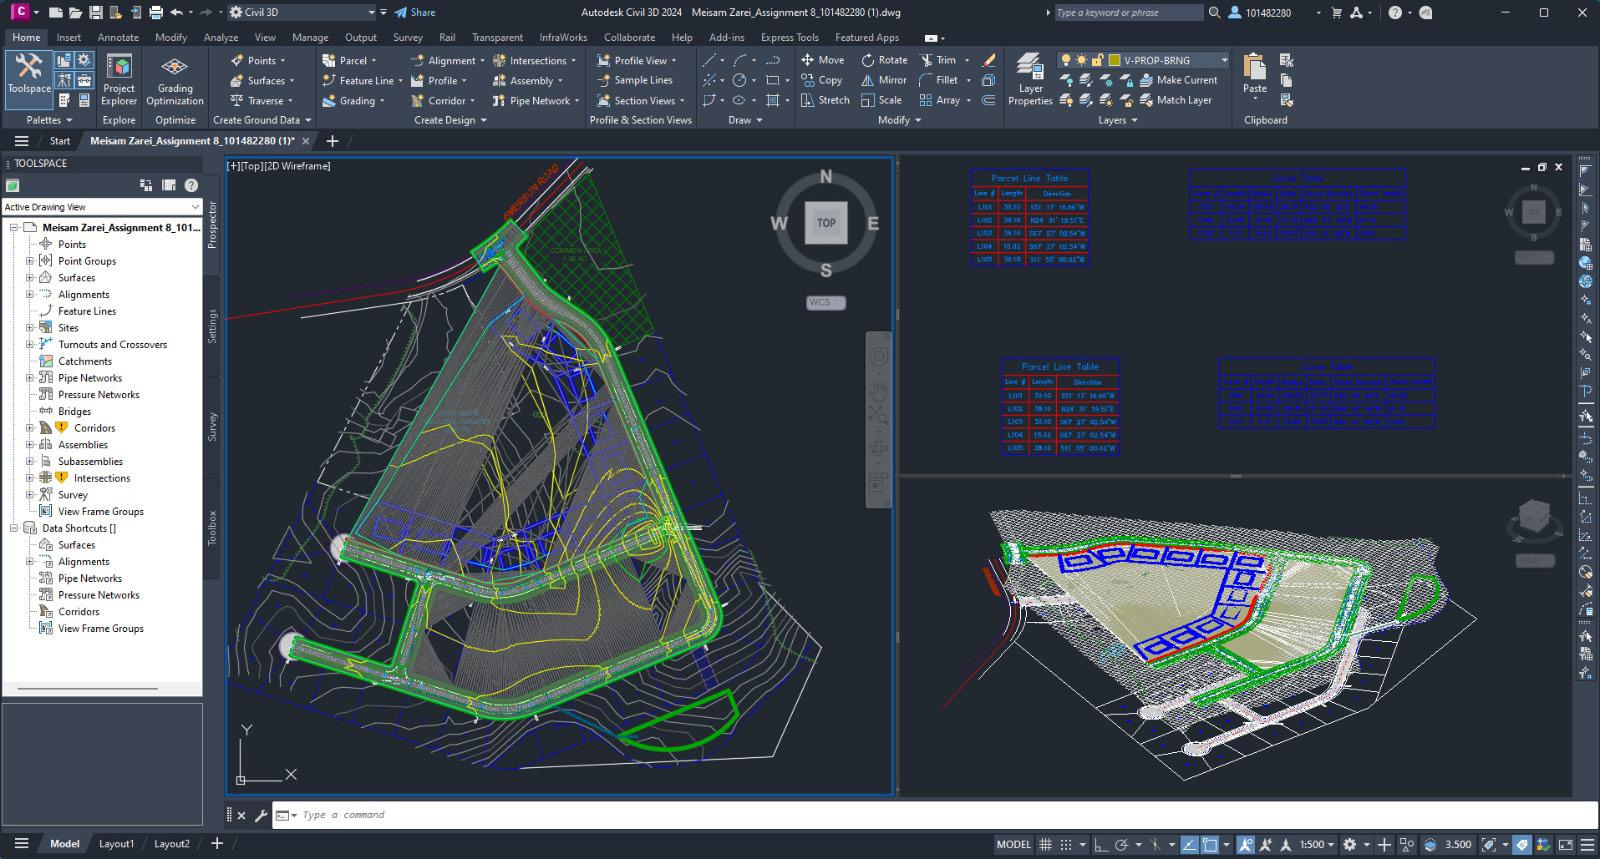Open the Toolspace palette
Image resolution: width=1600 pixels, height=859 pixels.
(29, 75)
